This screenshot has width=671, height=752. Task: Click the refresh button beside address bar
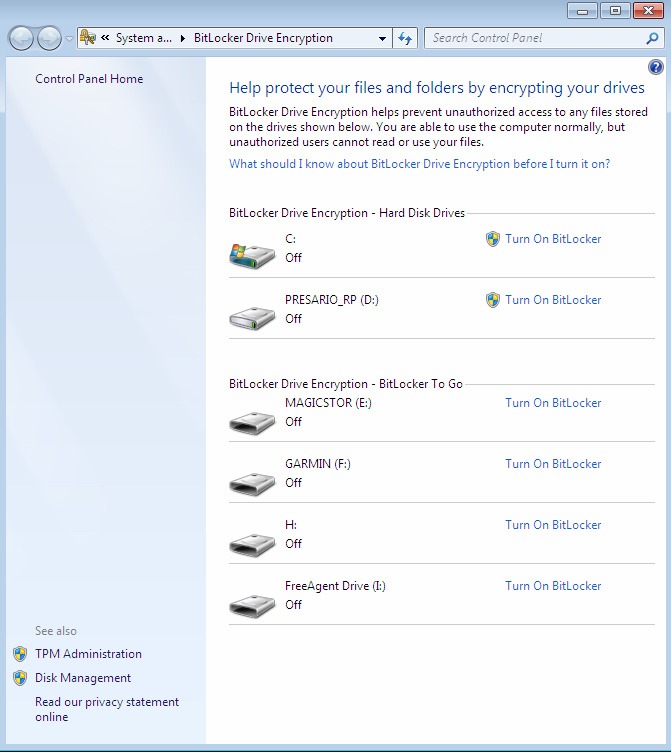coord(405,38)
